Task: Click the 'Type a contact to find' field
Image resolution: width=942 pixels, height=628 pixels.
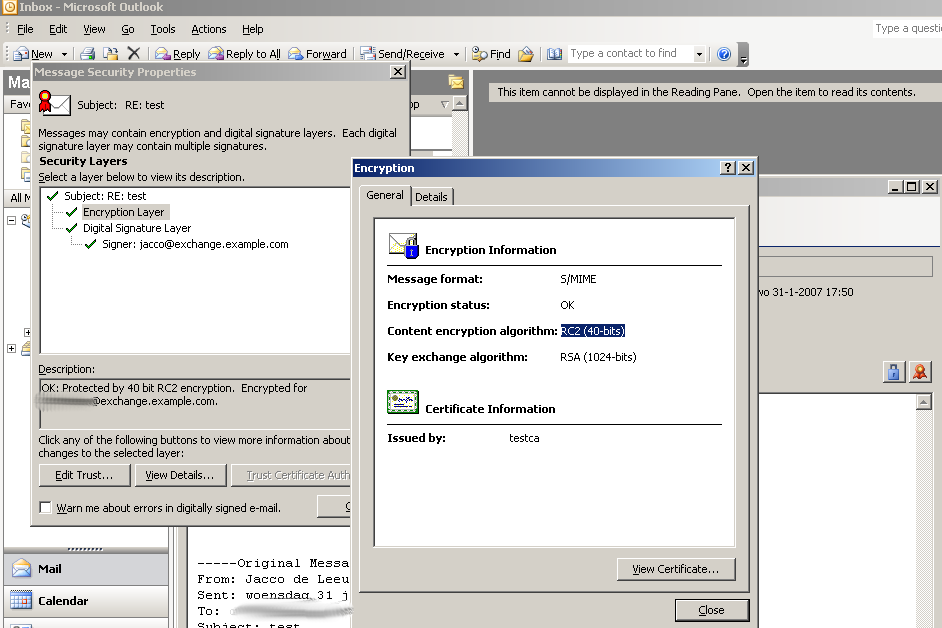Action: (x=630, y=53)
